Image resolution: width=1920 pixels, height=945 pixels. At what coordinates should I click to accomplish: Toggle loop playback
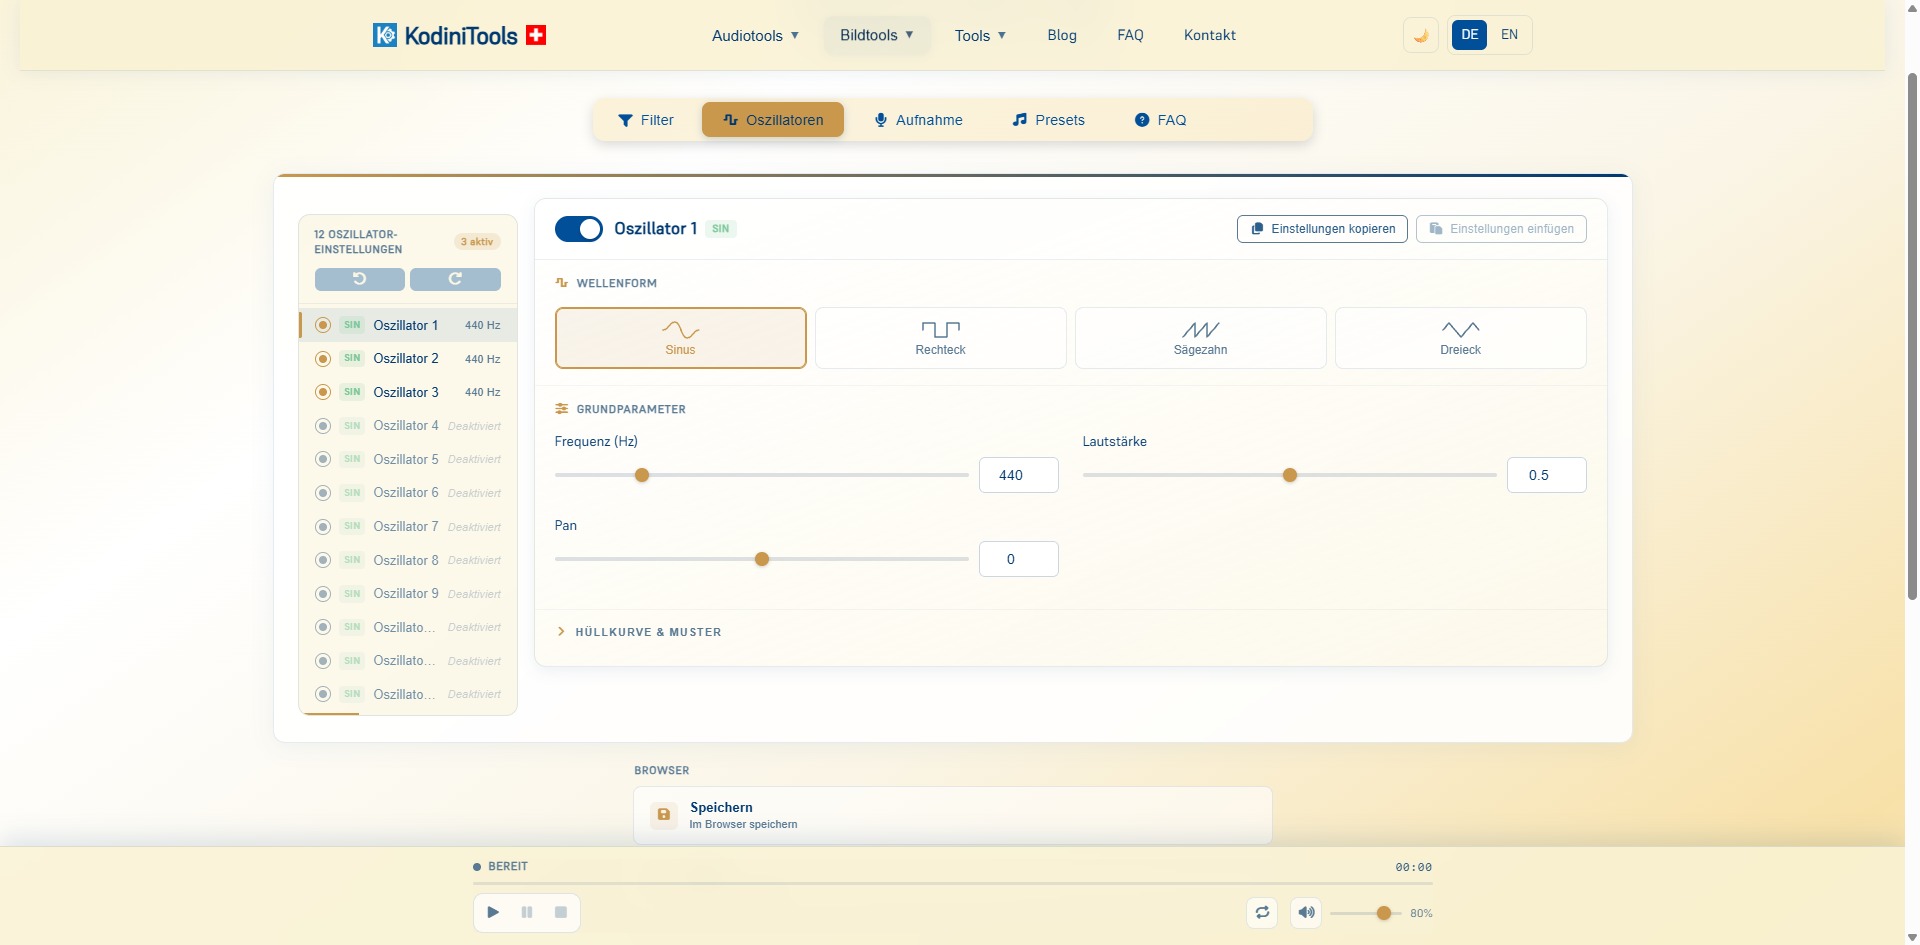point(1262,912)
